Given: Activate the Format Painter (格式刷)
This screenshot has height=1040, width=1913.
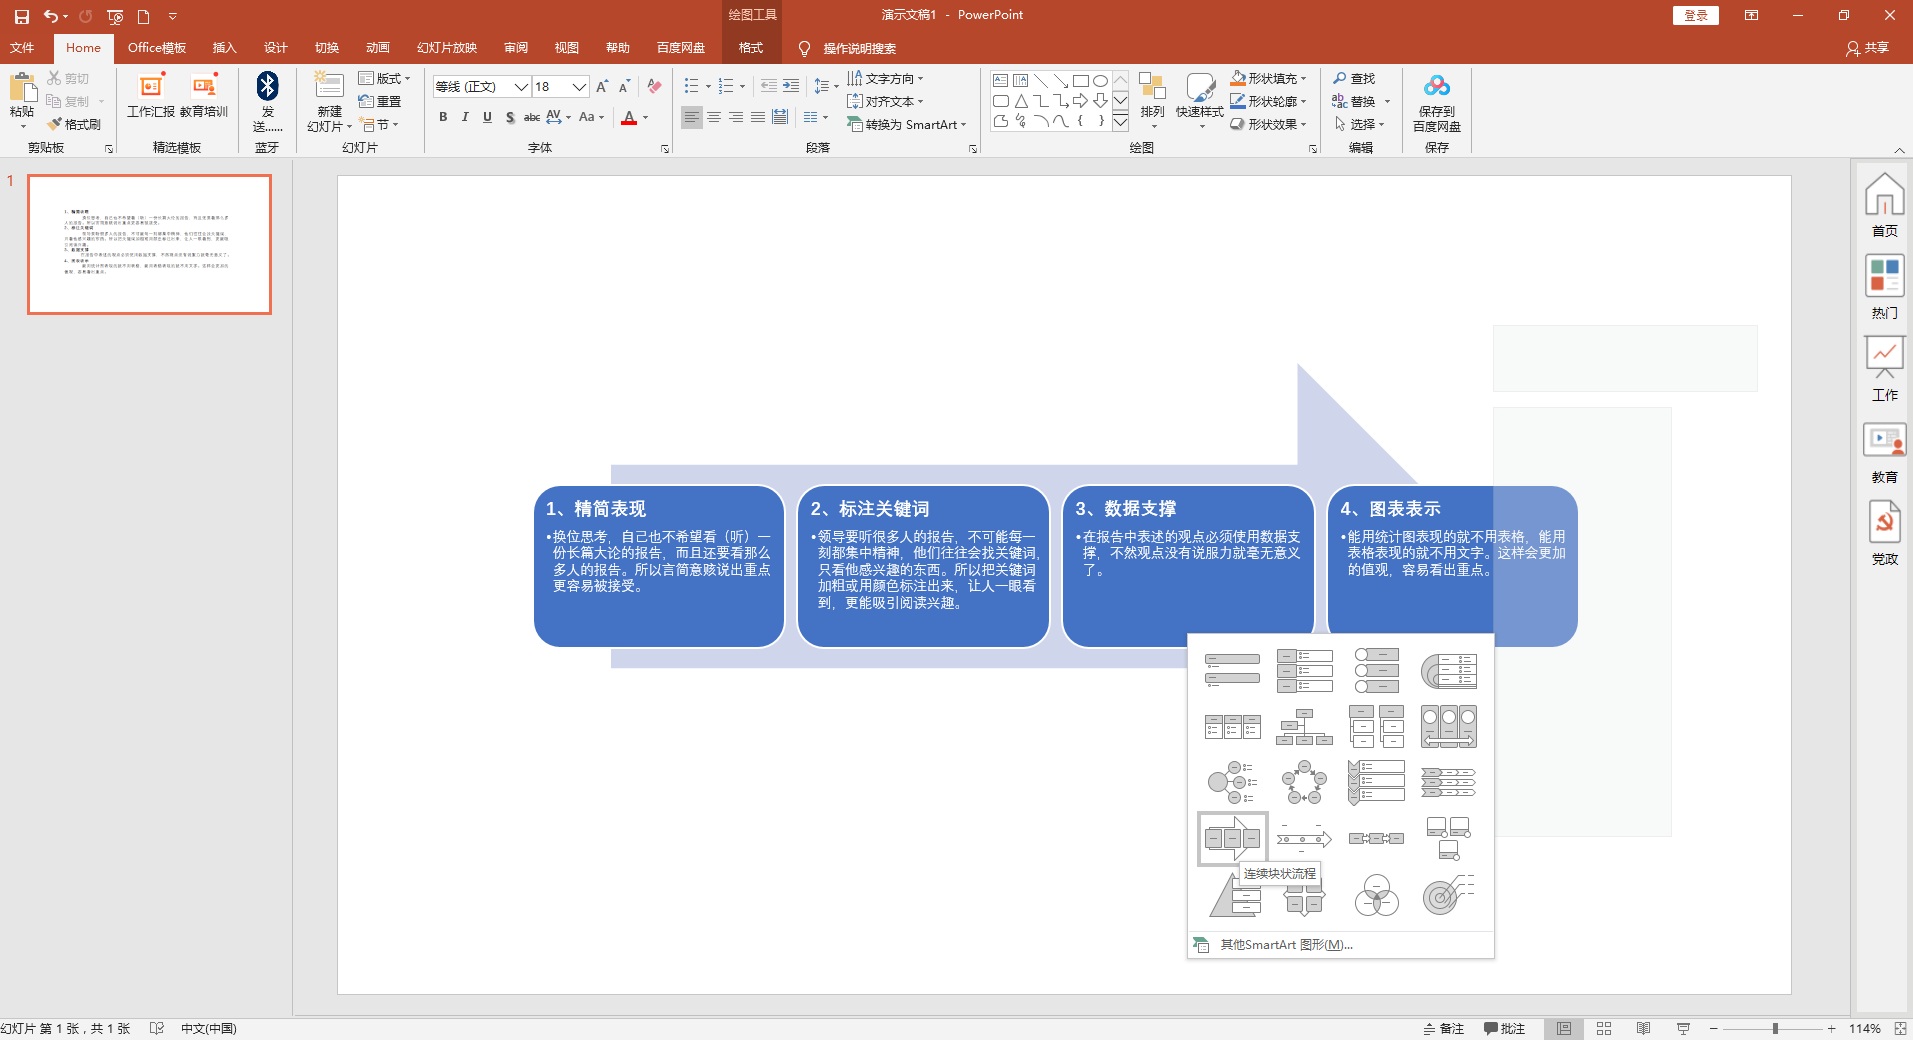Looking at the screenshot, I should 74,125.
